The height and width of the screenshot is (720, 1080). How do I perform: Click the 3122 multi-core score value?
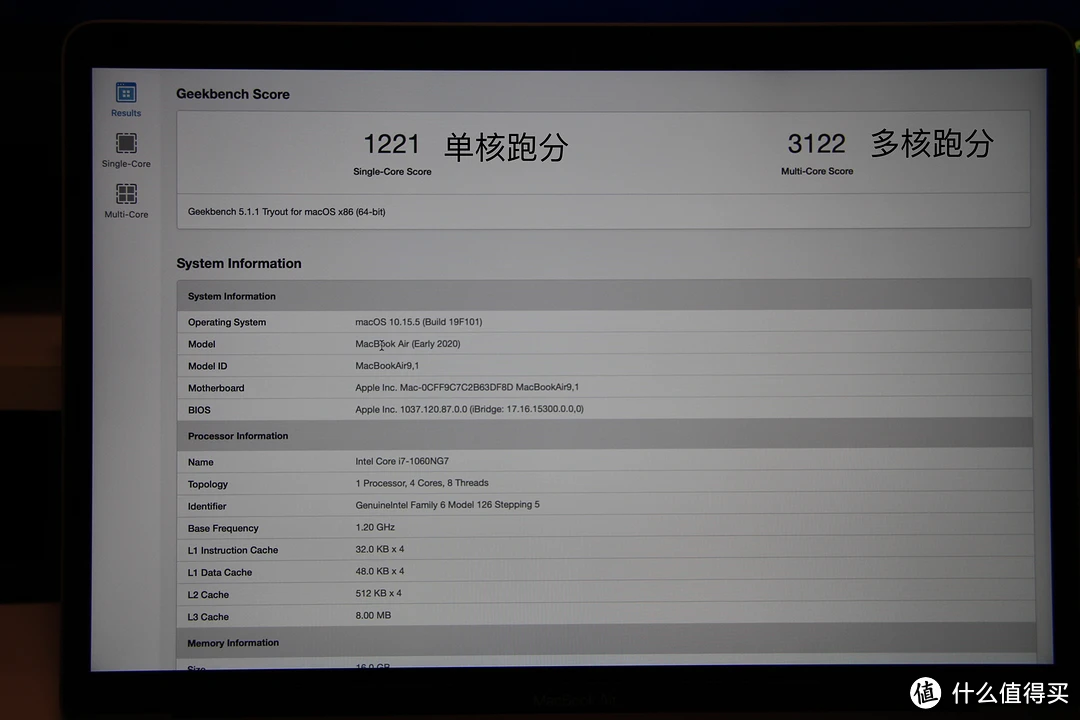[x=816, y=143]
